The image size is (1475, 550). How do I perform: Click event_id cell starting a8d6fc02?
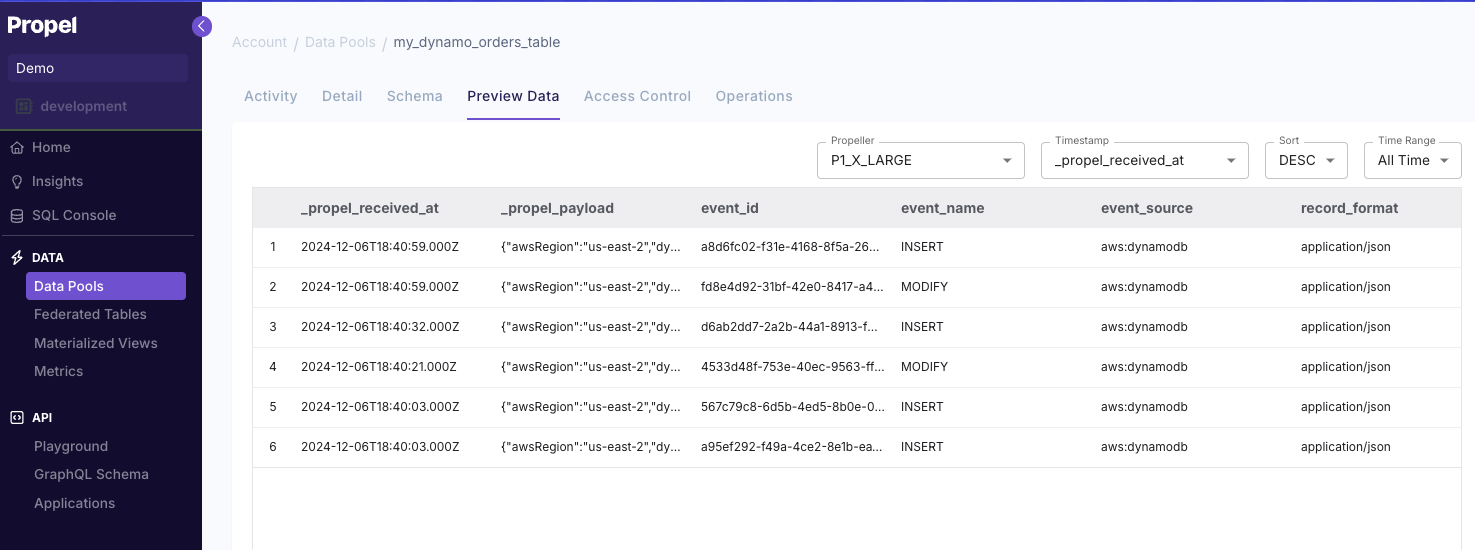click(793, 247)
